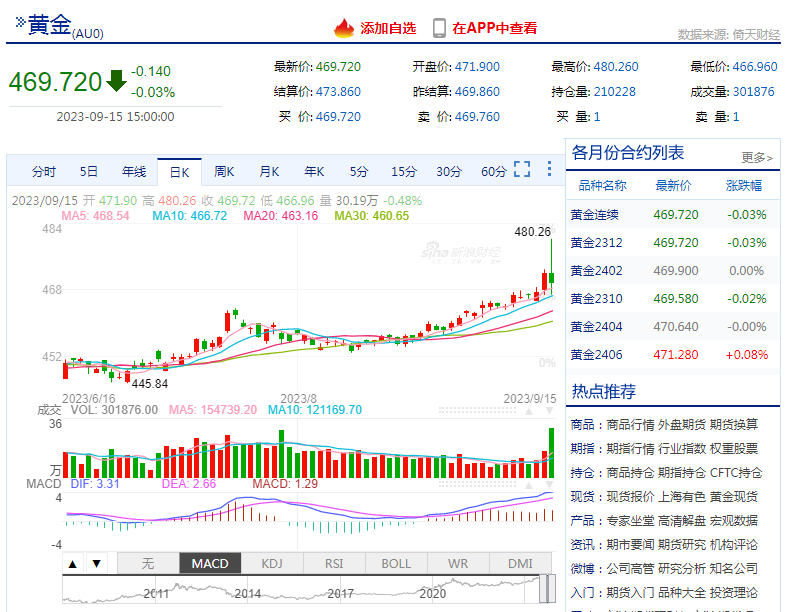Select the DMI indicator option
Screen dimensions: 801x612
pos(519,563)
